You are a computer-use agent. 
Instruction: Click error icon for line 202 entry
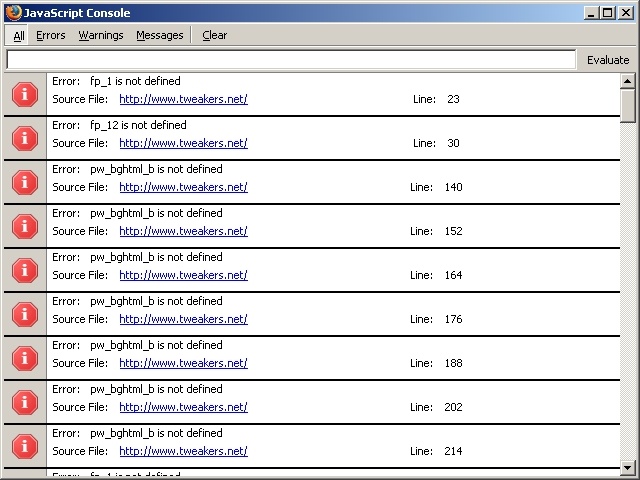tap(25, 402)
